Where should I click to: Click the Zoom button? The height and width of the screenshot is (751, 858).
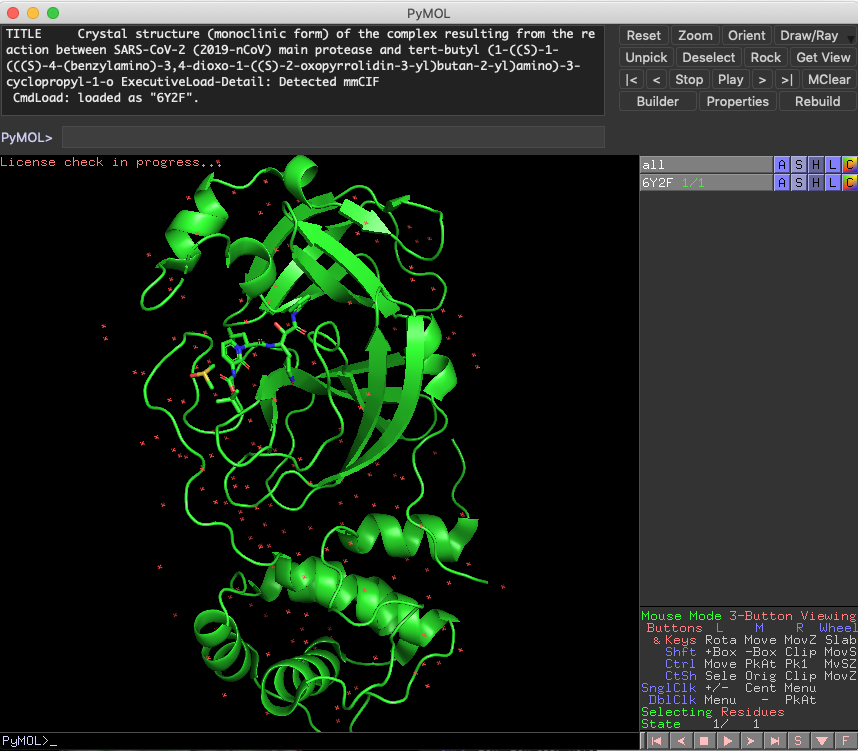point(695,36)
